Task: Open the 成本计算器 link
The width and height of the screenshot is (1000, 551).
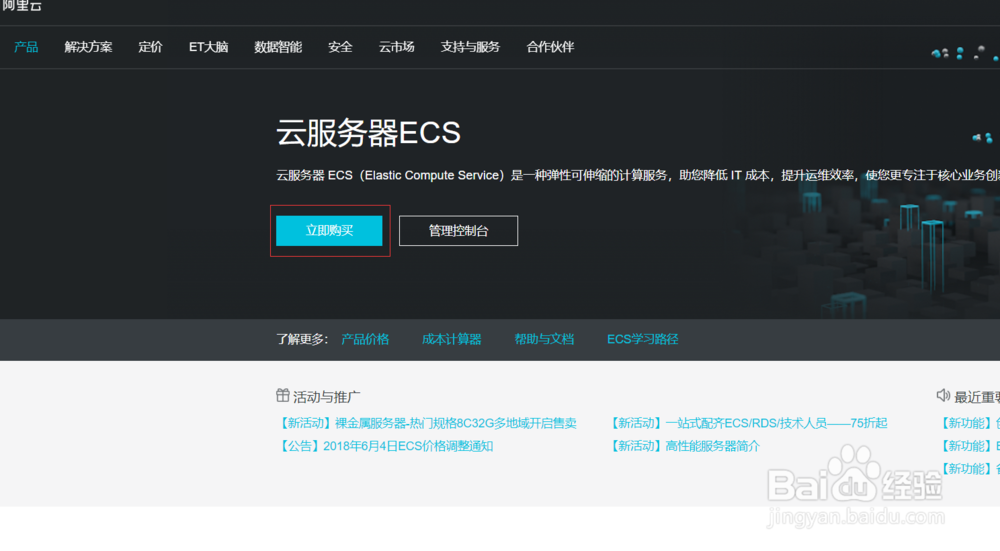Action: click(x=452, y=339)
